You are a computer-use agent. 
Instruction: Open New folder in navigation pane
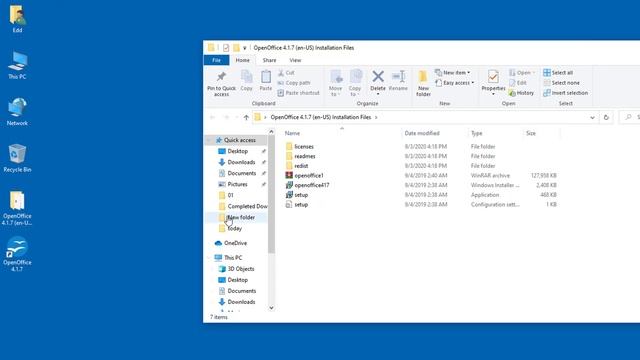coord(240,217)
